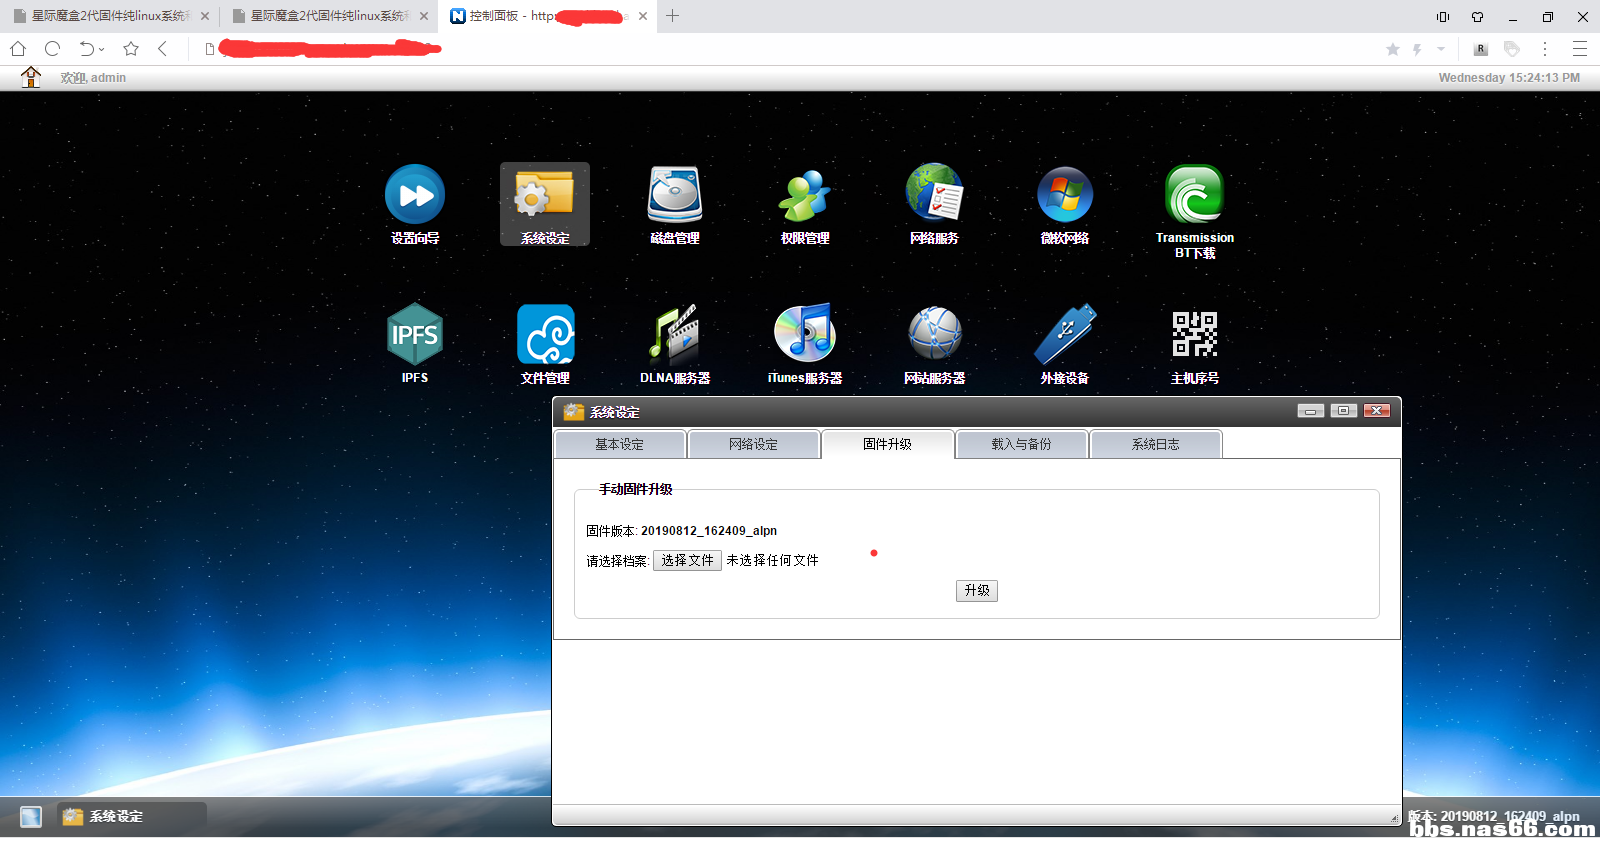
Task: Switch to 网络设定 tab
Action: (x=753, y=444)
